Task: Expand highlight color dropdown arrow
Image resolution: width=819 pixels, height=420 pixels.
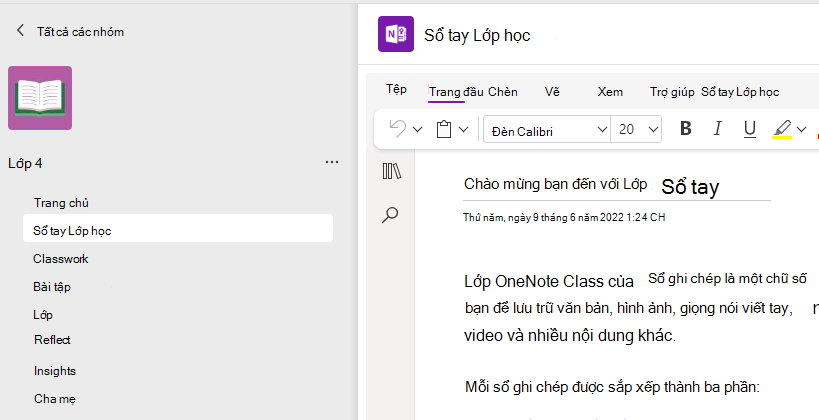Action: pyautogui.click(x=801, y=129)
